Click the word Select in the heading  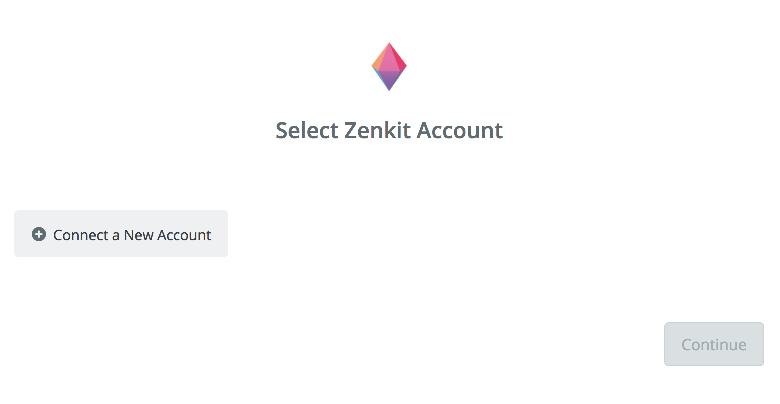(307, 130)
